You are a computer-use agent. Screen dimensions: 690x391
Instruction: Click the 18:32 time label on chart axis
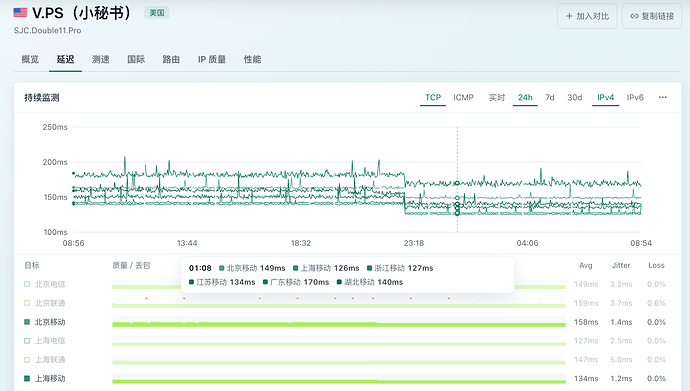coord(301,243)
